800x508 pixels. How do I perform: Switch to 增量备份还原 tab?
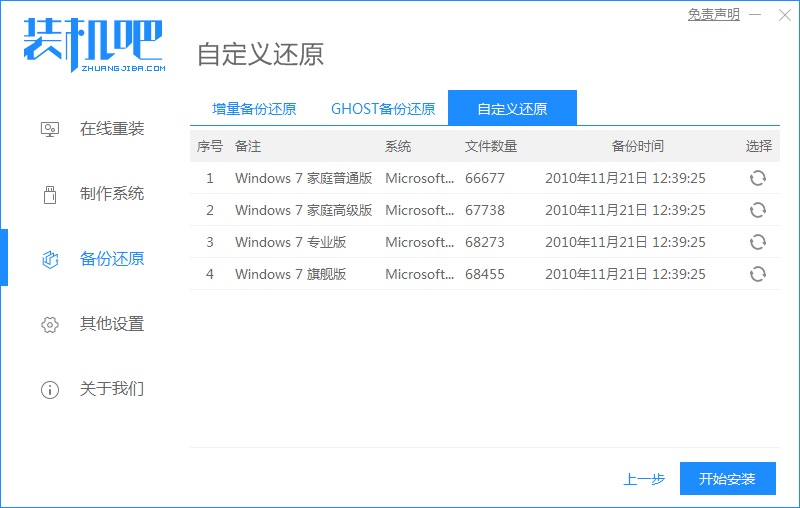[x=254, y=109]
